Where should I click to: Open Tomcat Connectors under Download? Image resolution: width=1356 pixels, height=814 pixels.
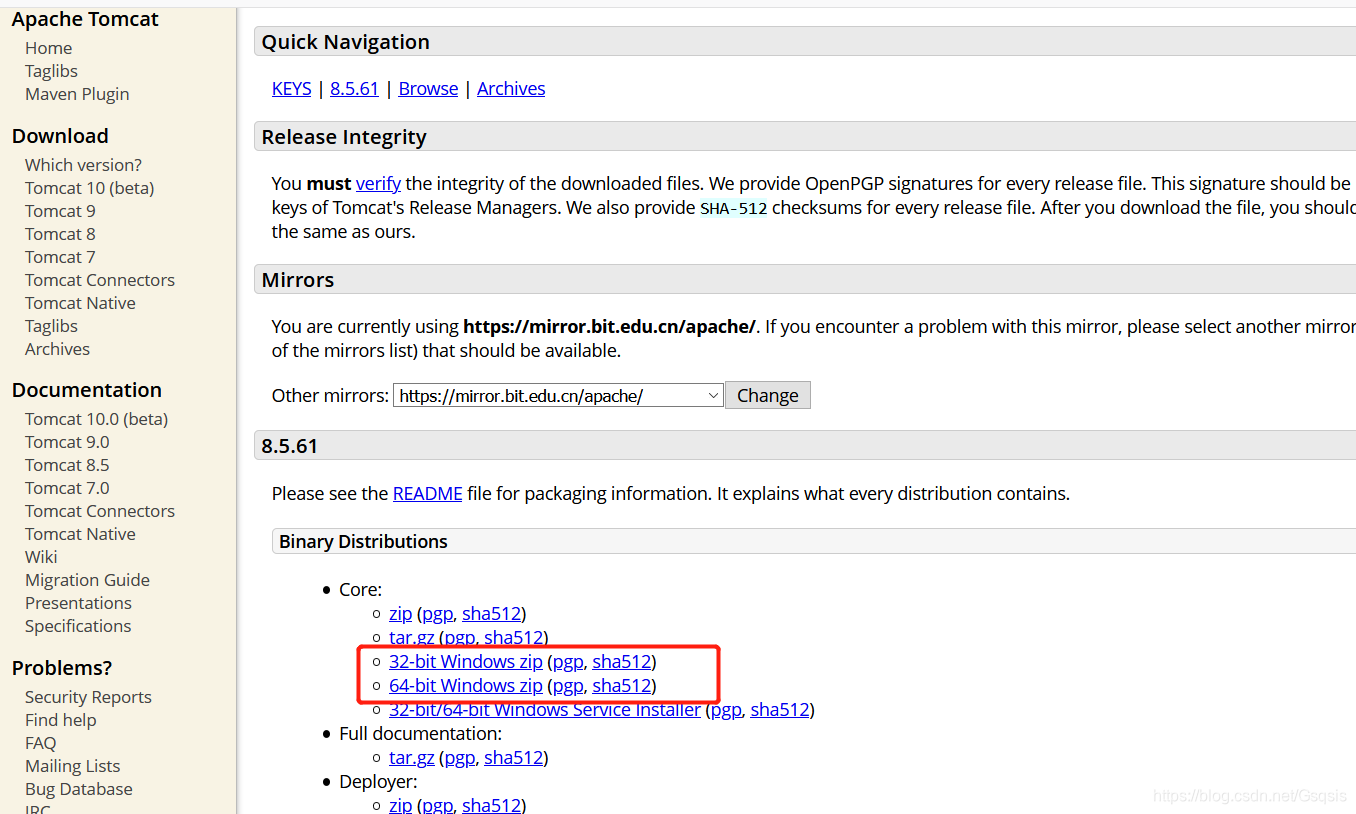[100, 280]
